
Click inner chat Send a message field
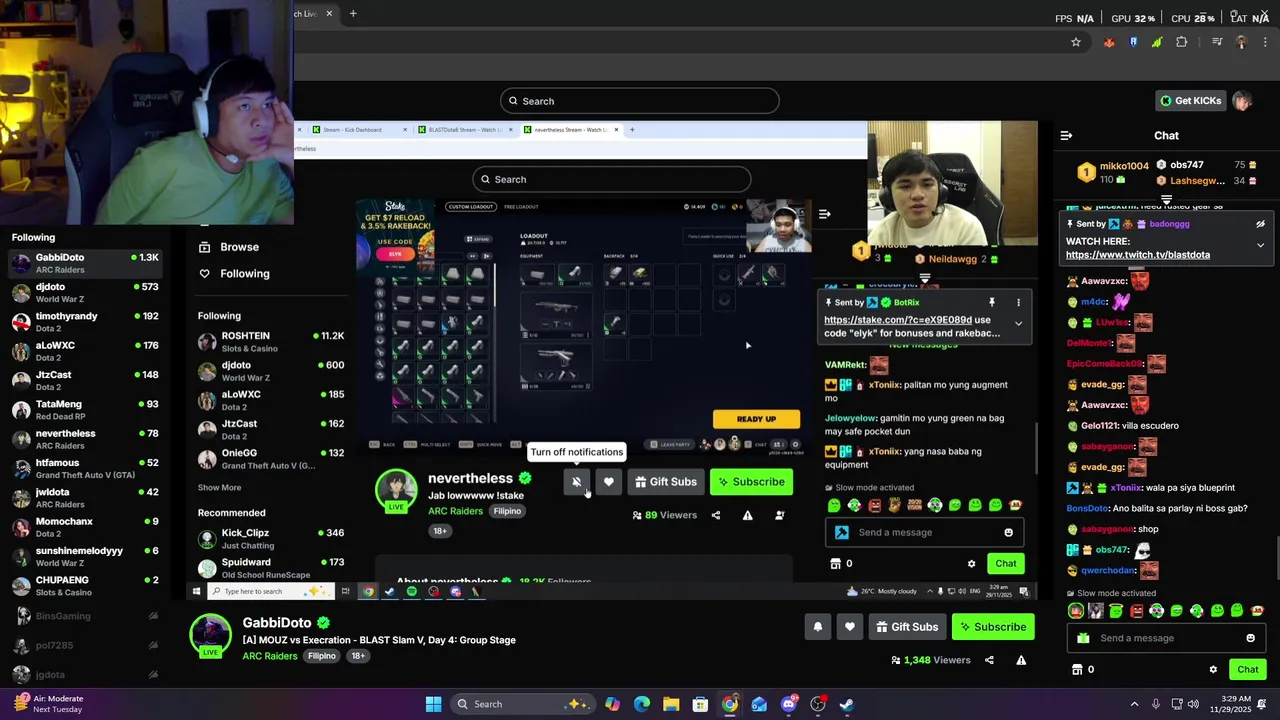coord(924,532)
